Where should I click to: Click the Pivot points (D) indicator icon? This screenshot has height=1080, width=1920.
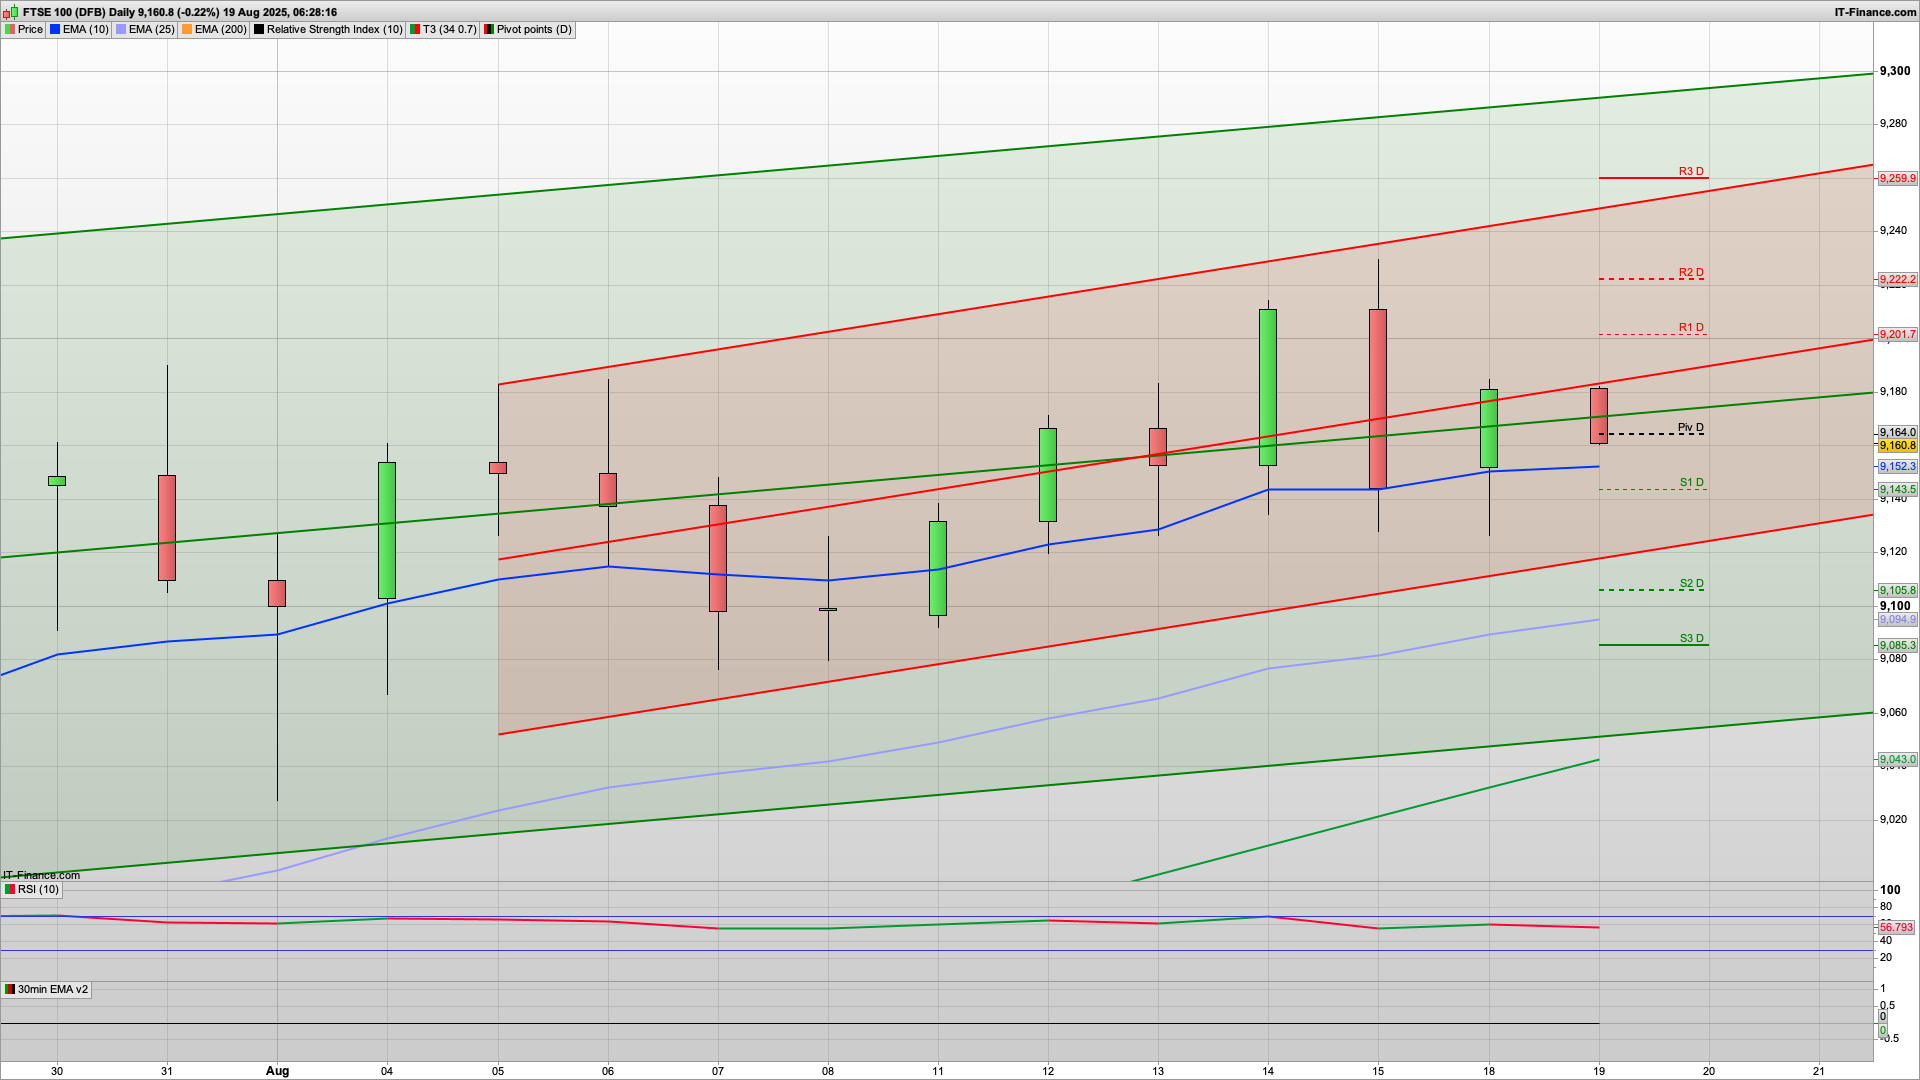click(489, 30)
